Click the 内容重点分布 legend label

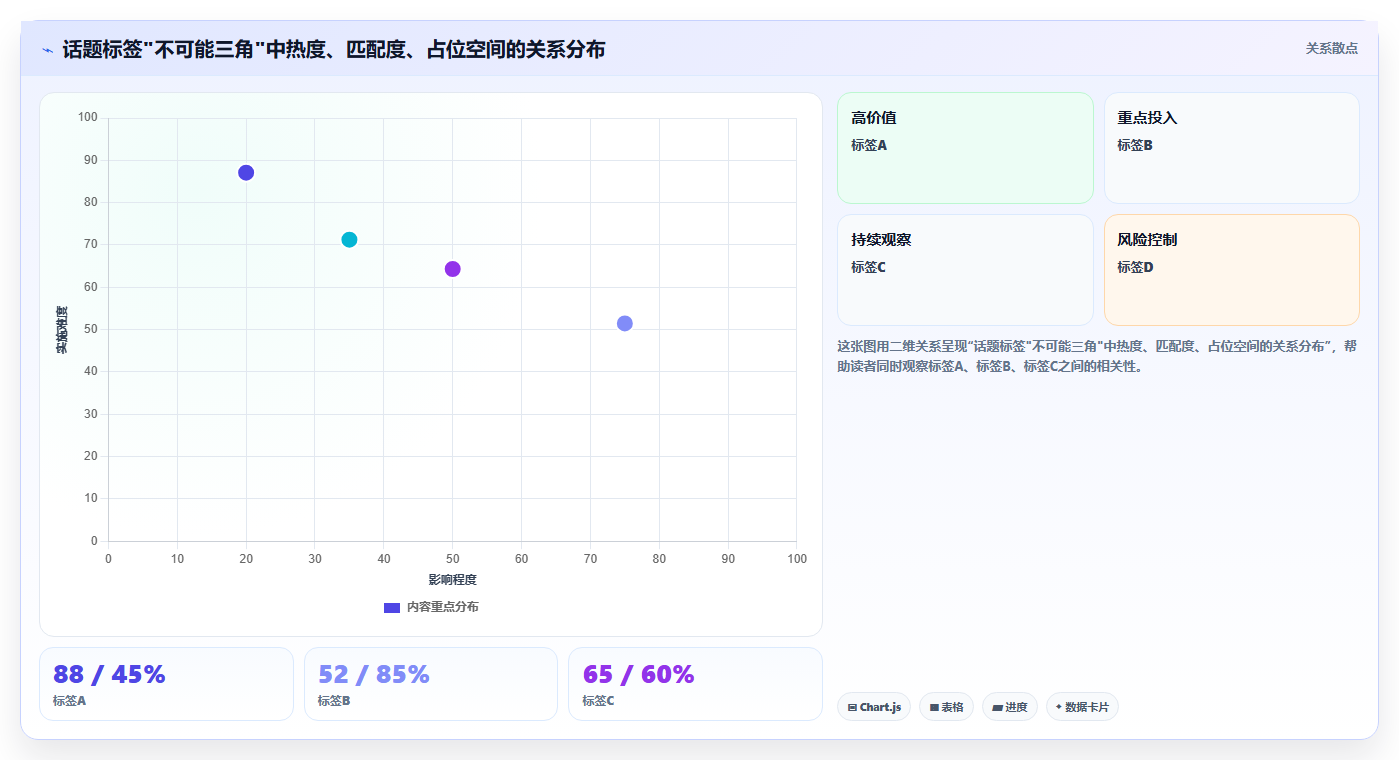point(442,607)
